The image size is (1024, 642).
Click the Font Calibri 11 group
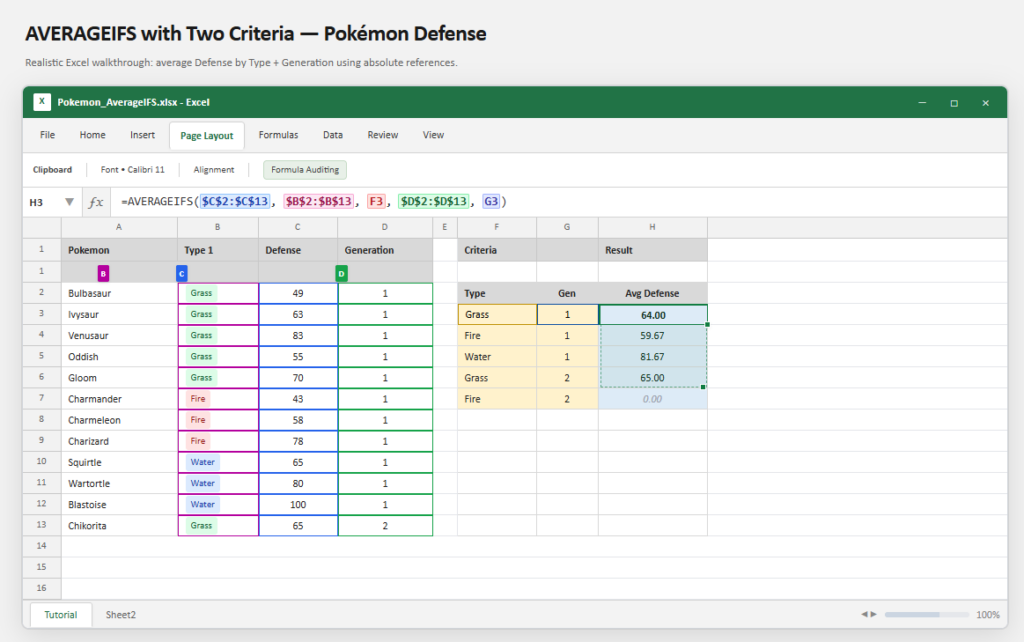point(133,170)
